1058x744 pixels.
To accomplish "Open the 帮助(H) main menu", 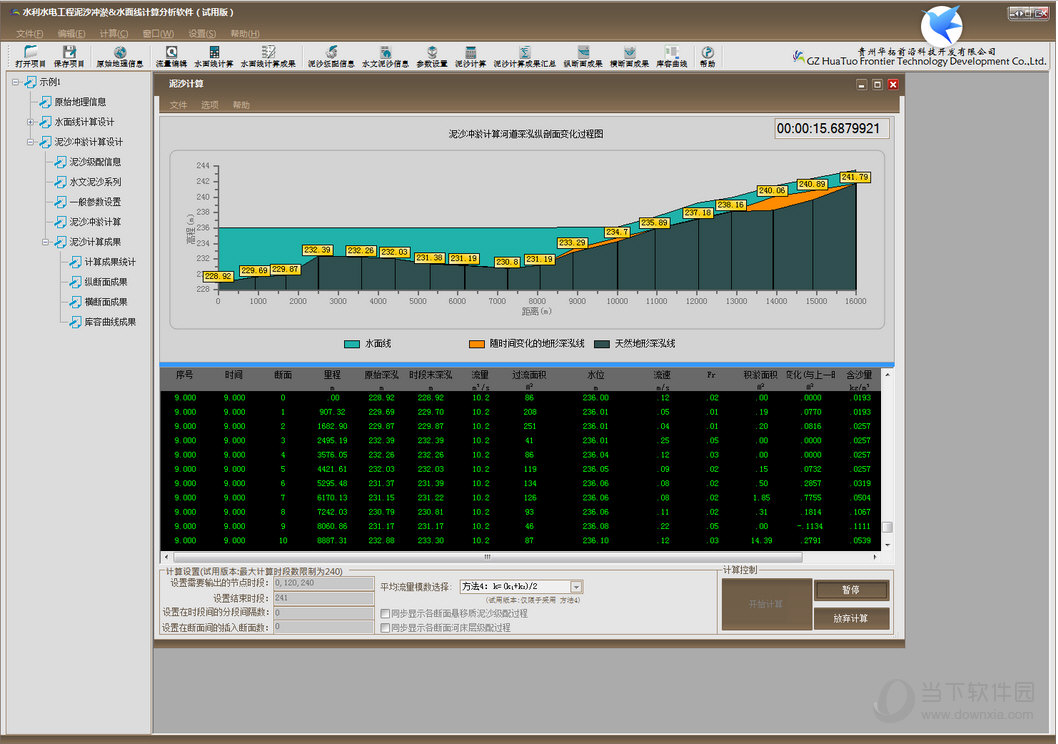I will pos(245,34).
